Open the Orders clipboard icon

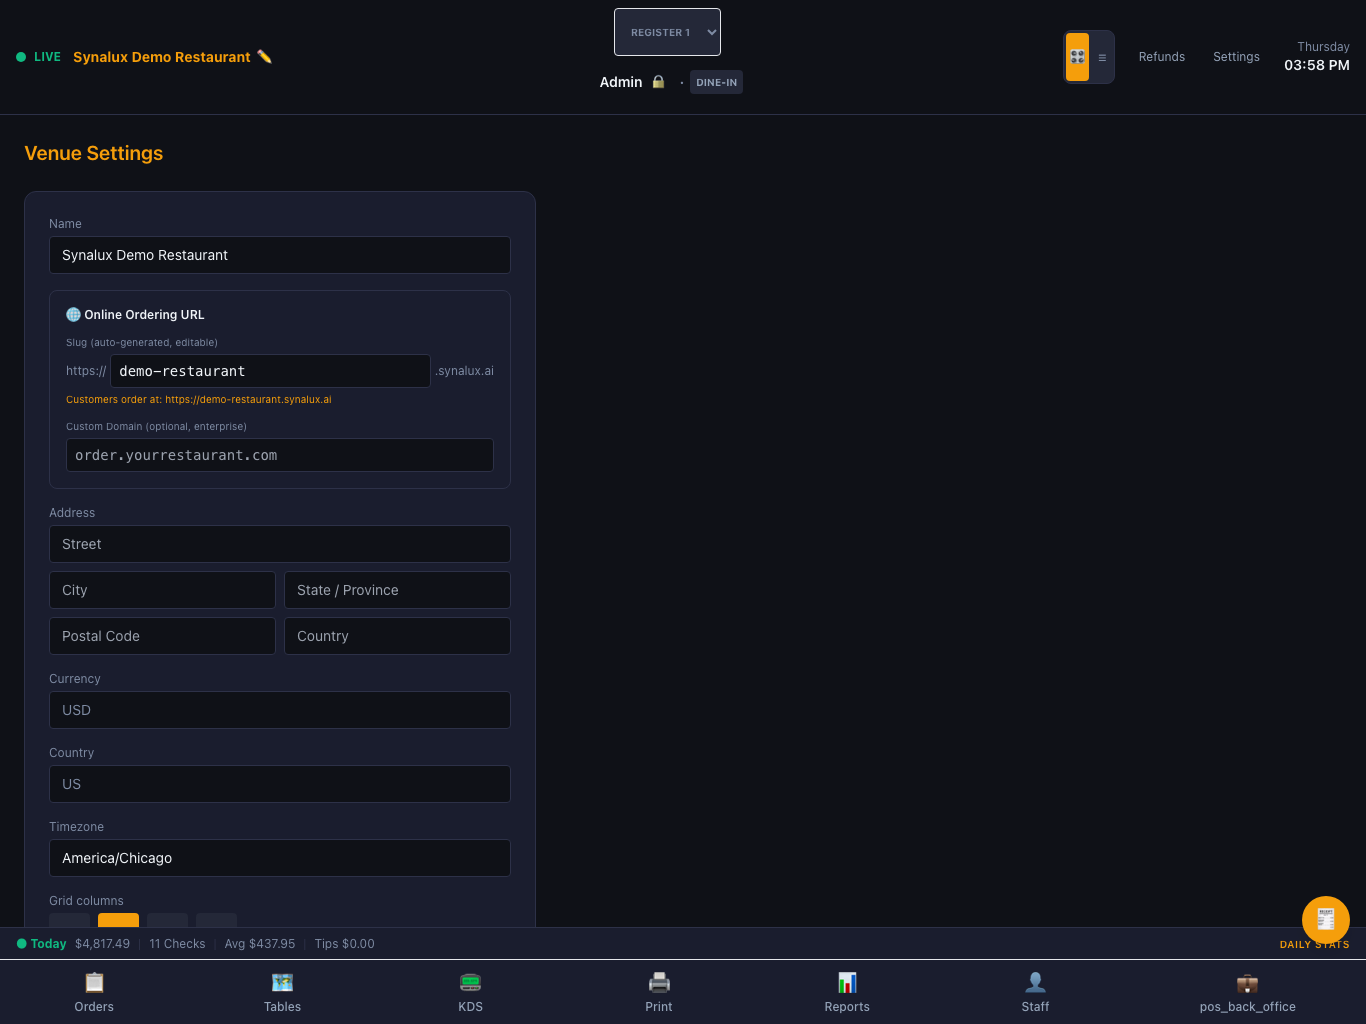coord(94,982)
